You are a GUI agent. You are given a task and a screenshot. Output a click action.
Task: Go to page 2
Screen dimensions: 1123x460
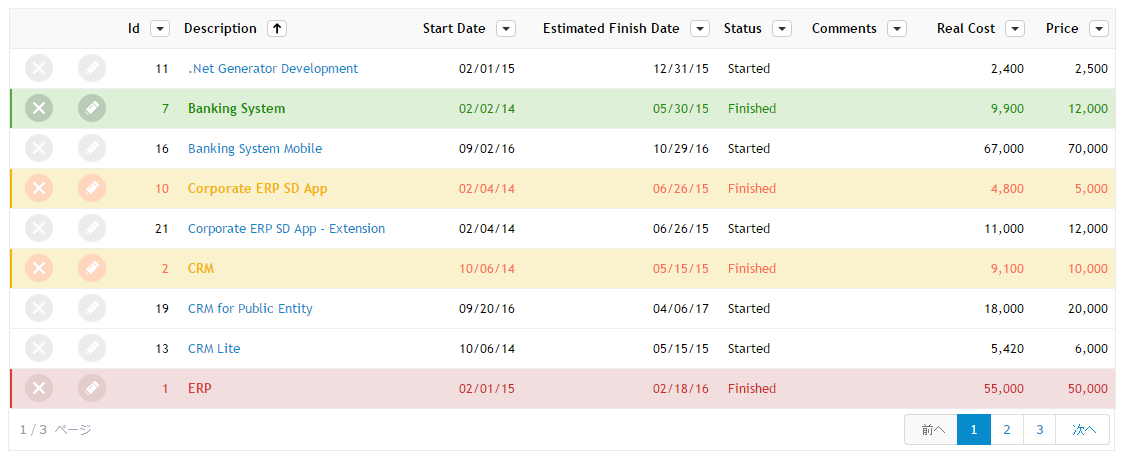[x=1007, y=430]
